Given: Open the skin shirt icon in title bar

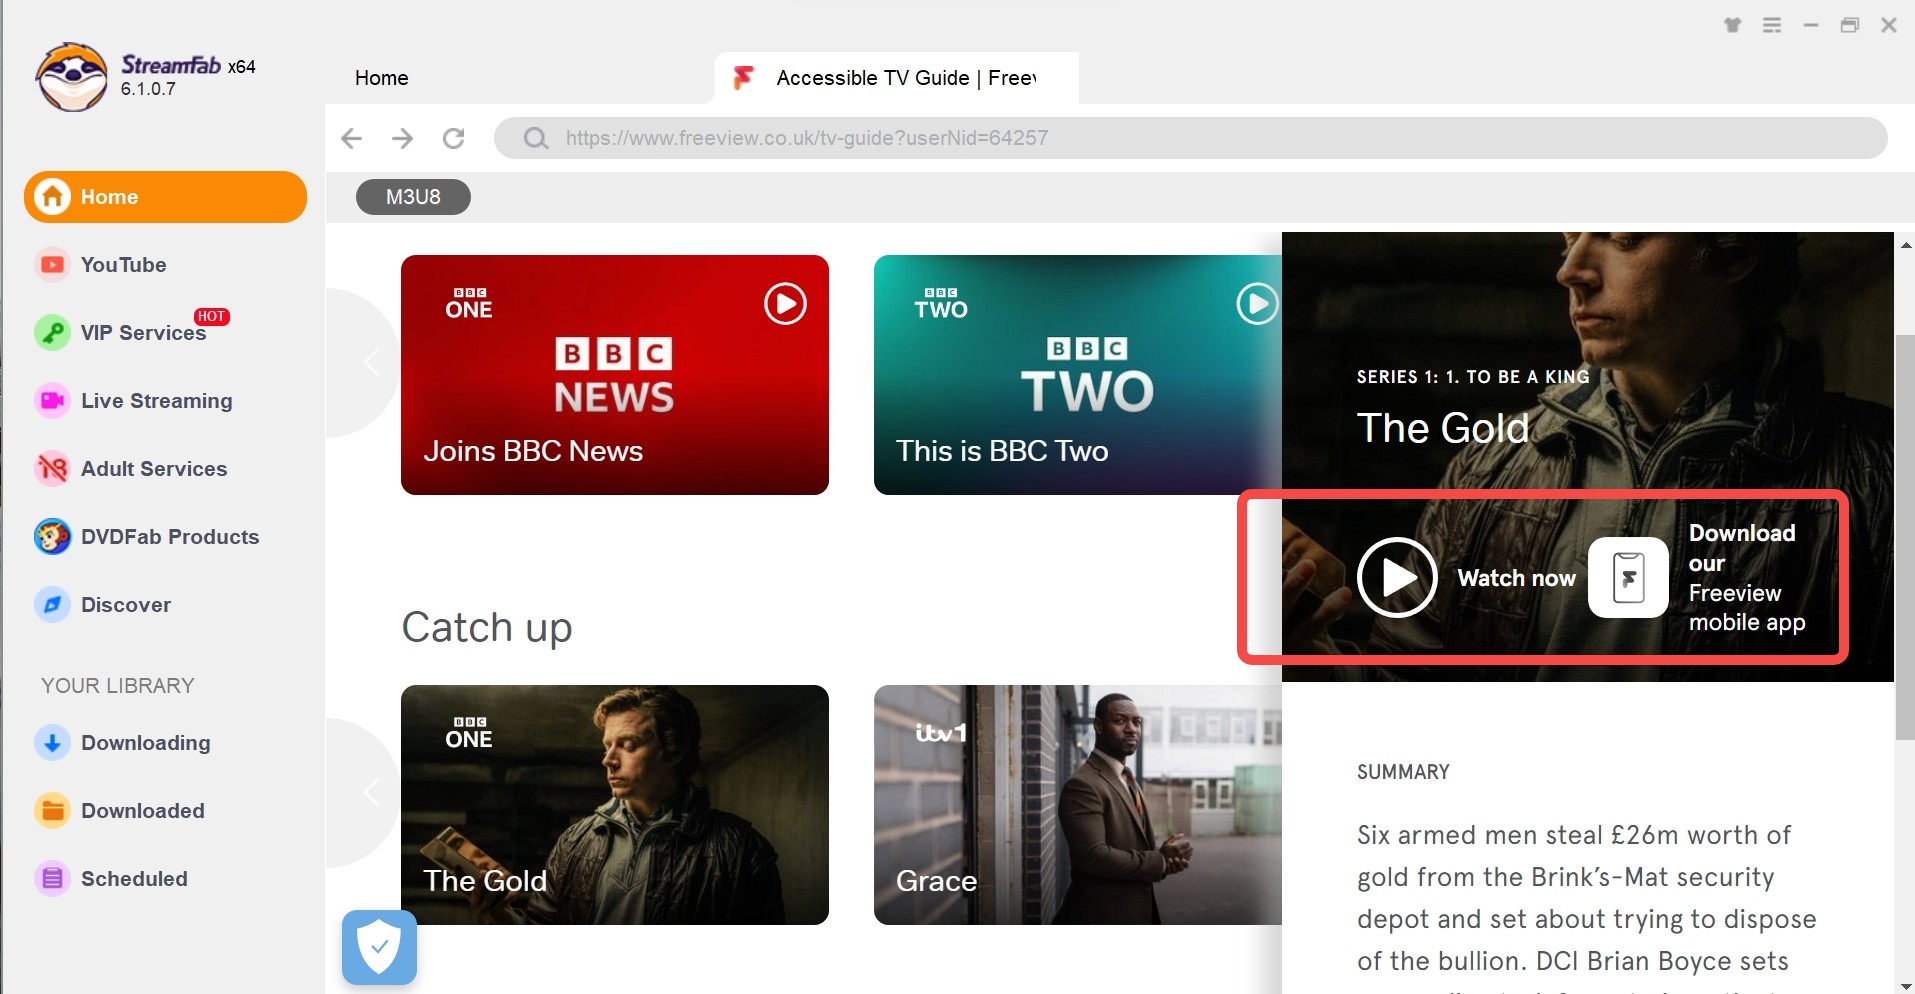Looking at the screenshot, I should coord(1733,25).
